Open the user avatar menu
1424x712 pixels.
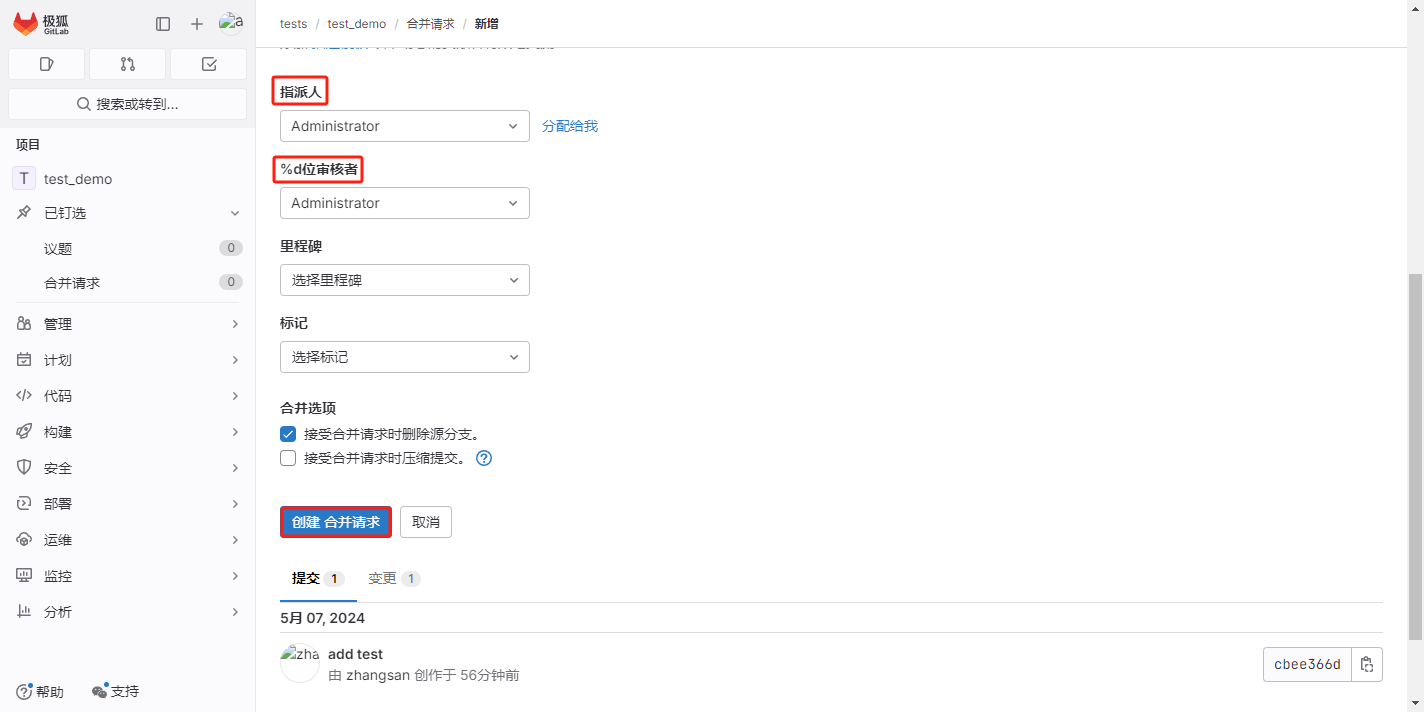coord(231,24)
